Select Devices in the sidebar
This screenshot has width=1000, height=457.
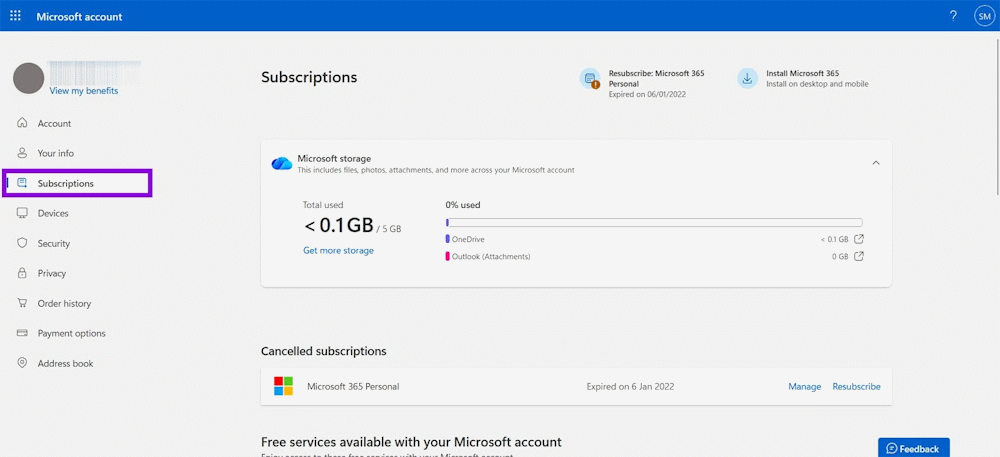tap(53, 214)
